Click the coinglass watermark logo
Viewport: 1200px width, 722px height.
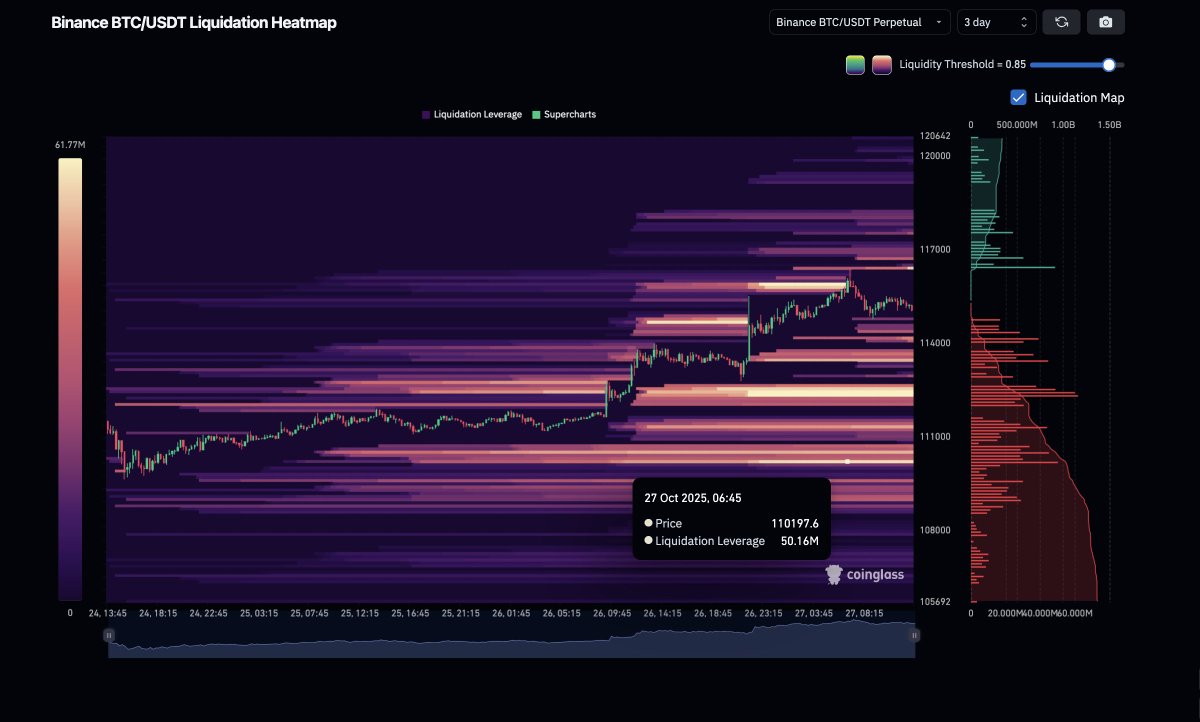832,574
